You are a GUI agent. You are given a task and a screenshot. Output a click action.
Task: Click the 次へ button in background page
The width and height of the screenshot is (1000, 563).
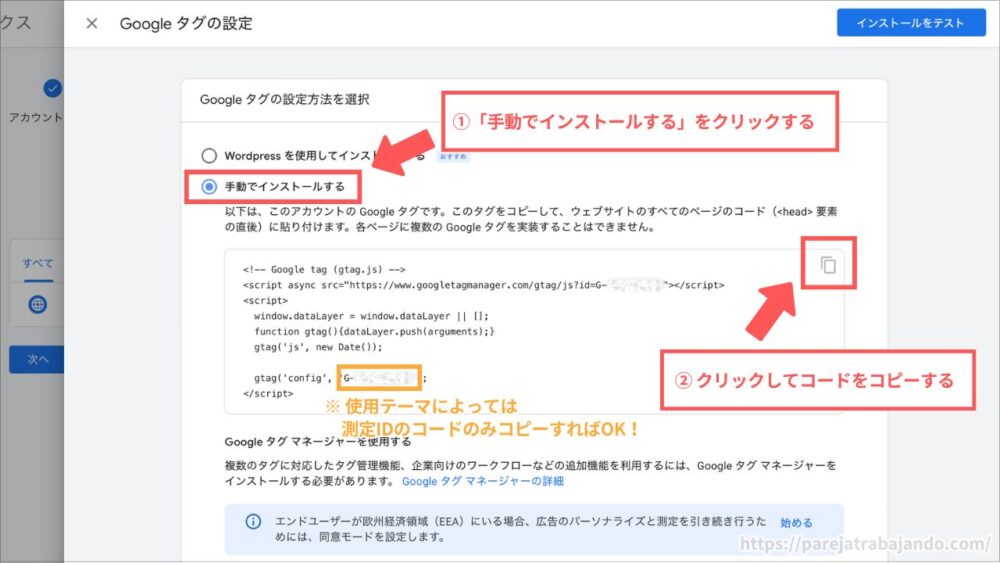tap(36, 360)
